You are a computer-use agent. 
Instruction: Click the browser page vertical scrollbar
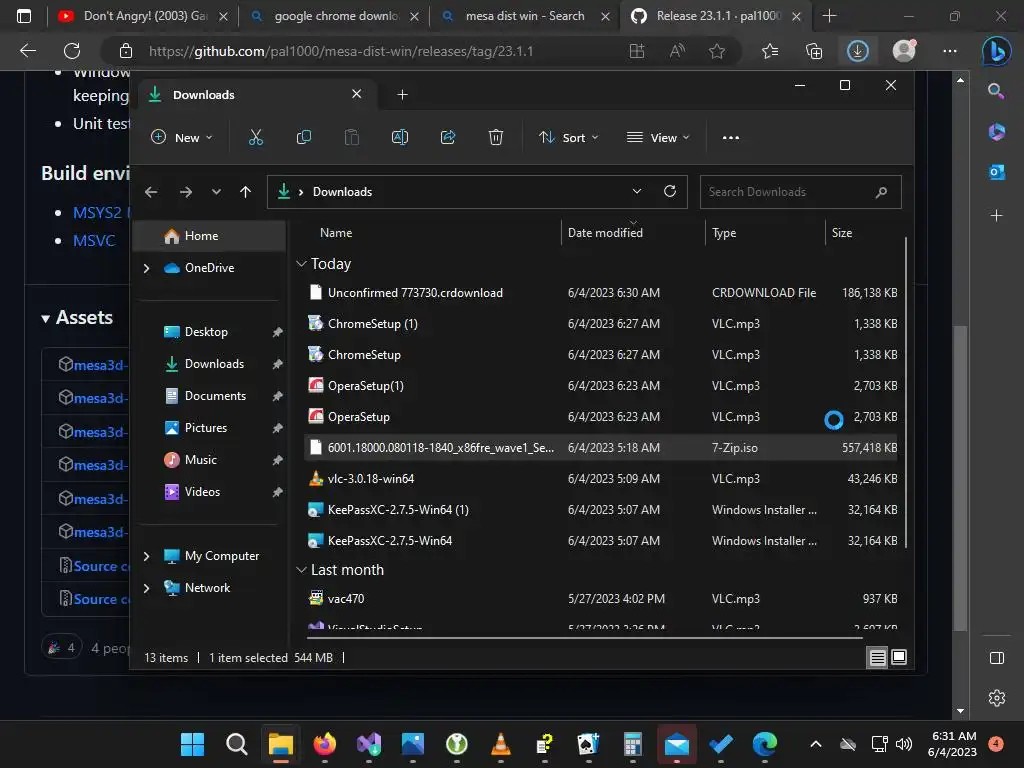pyautogui.click(x=960, y=478)
